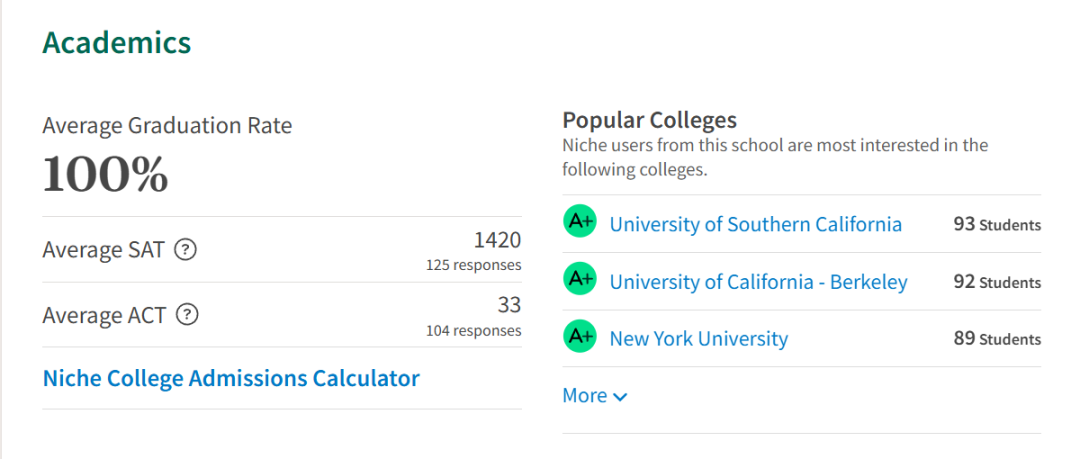Select the 92 Students count
This screenshot has width=1080, height=459.
point(997,283)
